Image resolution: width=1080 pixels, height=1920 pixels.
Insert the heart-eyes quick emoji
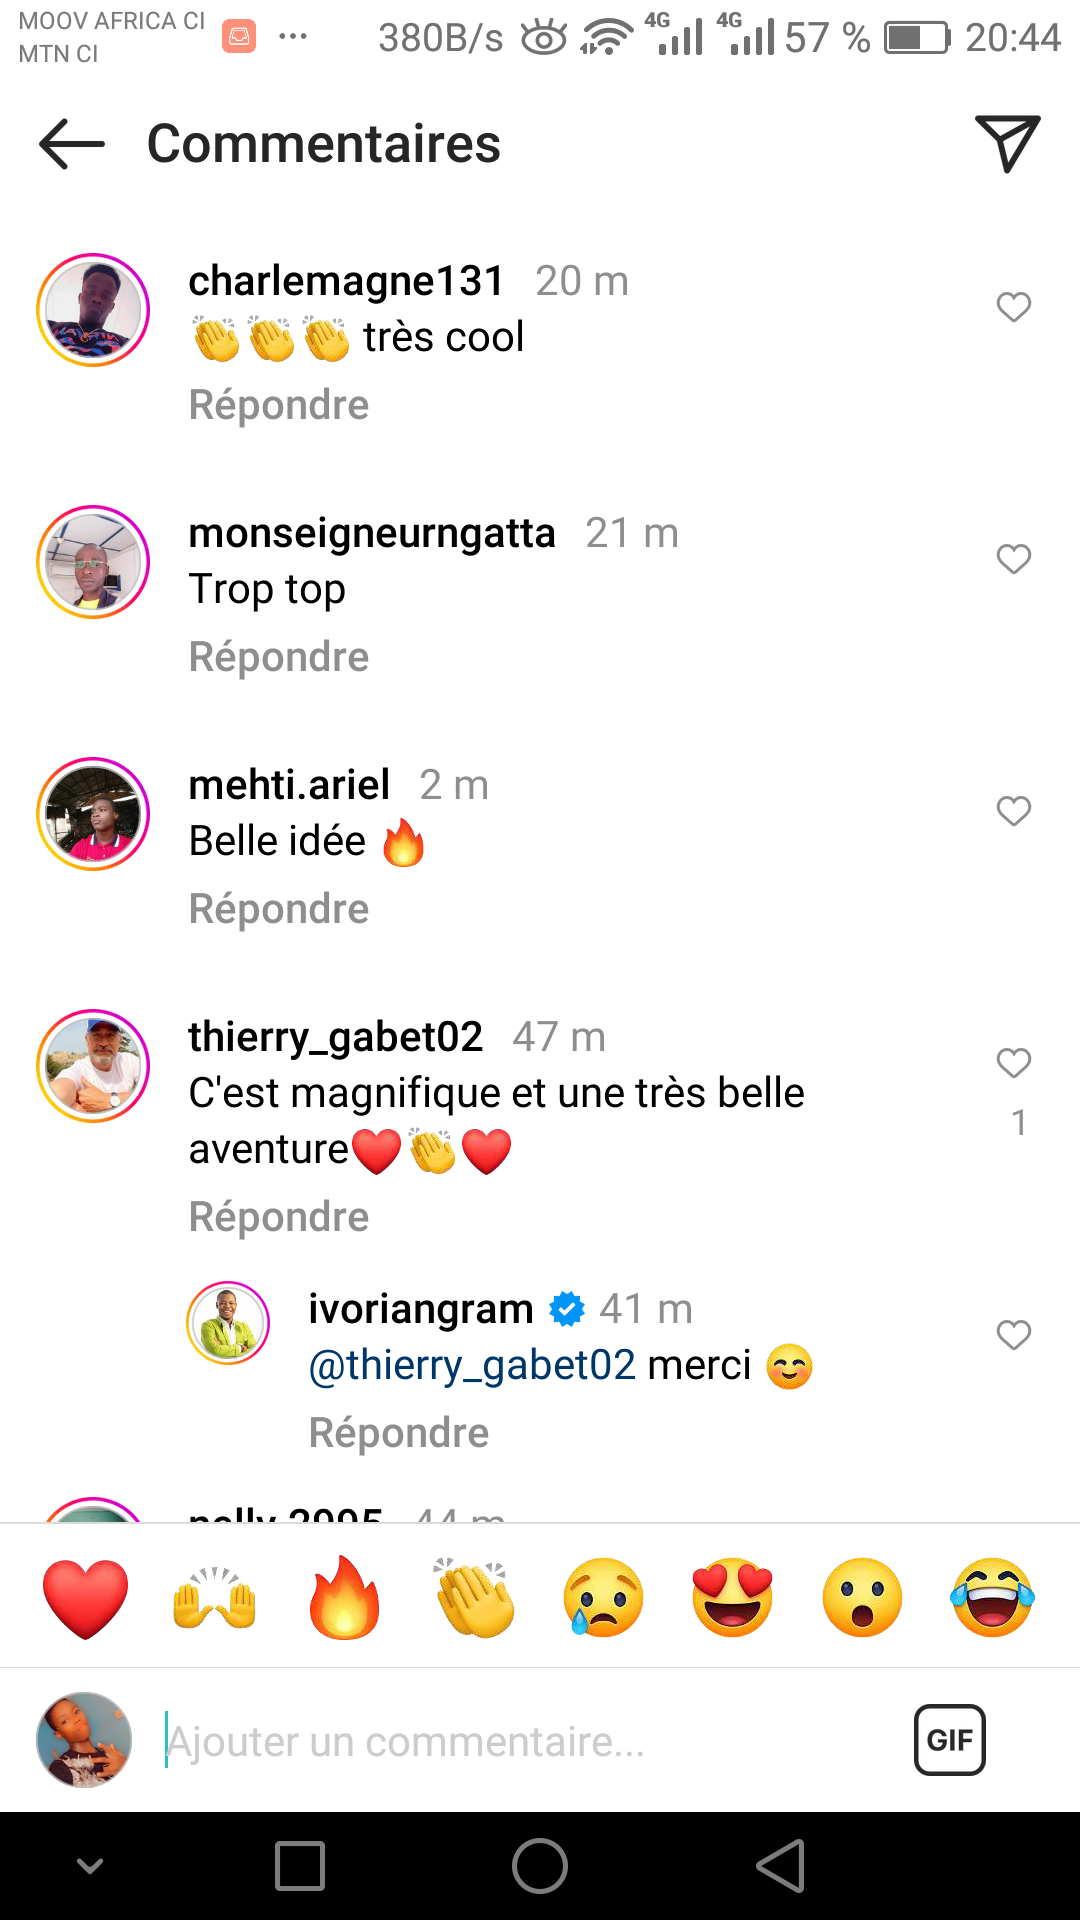coord(732,1598)
